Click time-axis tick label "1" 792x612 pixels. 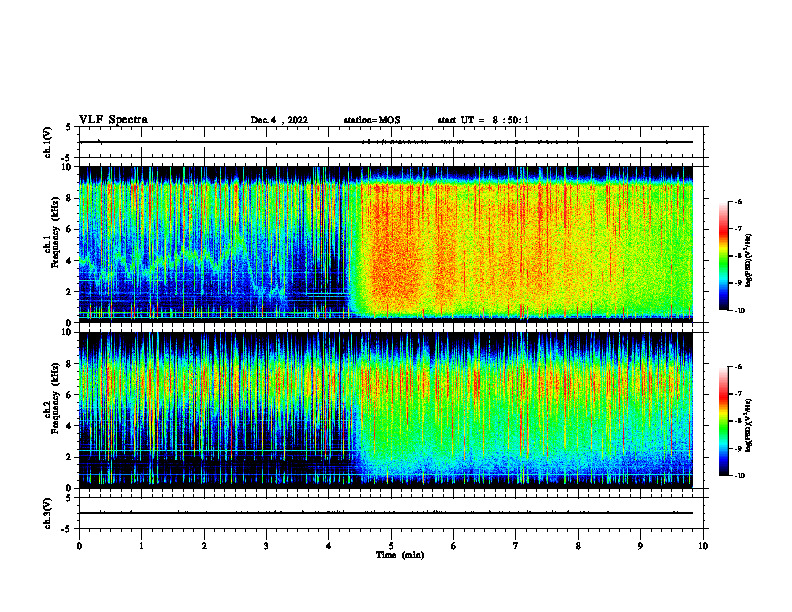coord(141,546)
